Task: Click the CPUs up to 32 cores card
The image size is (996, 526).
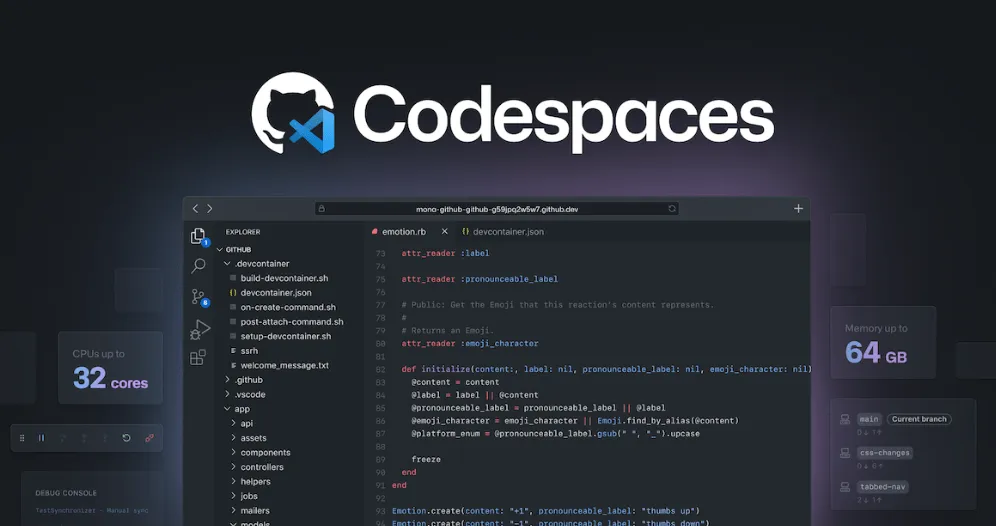Action: [x=111, y=368]
